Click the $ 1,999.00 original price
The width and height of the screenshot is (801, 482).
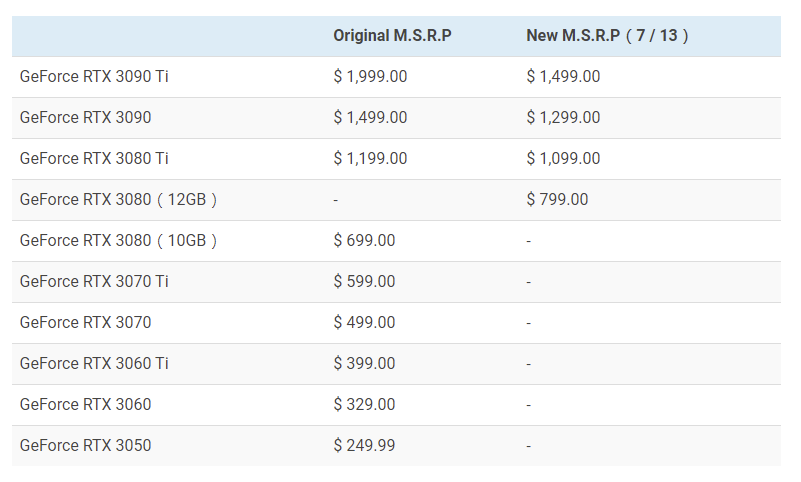370,76
